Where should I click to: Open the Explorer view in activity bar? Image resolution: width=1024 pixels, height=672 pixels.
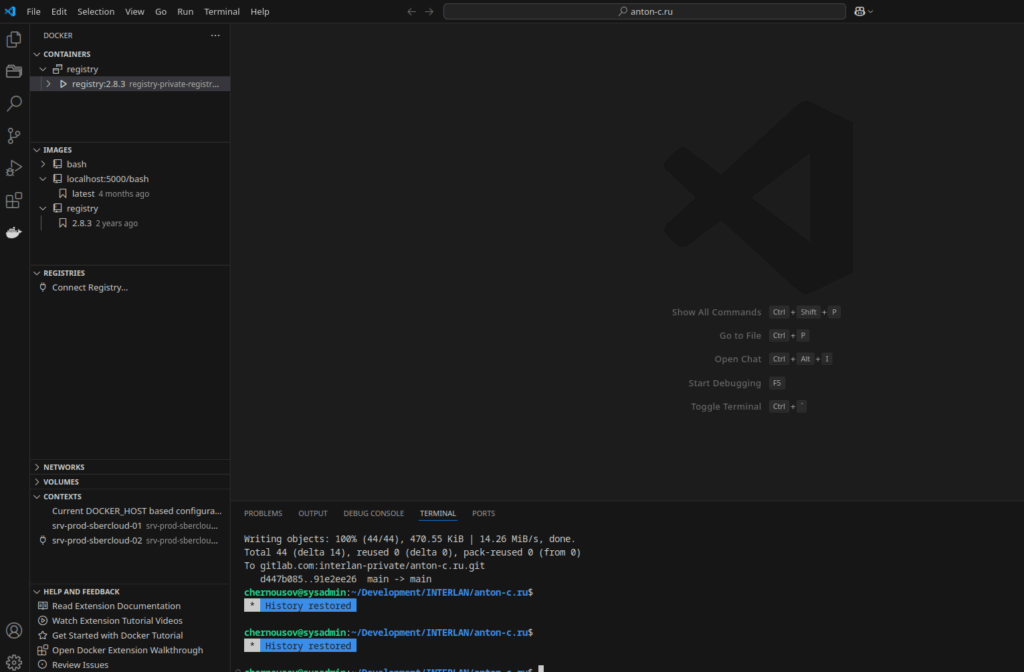[14, 39]
